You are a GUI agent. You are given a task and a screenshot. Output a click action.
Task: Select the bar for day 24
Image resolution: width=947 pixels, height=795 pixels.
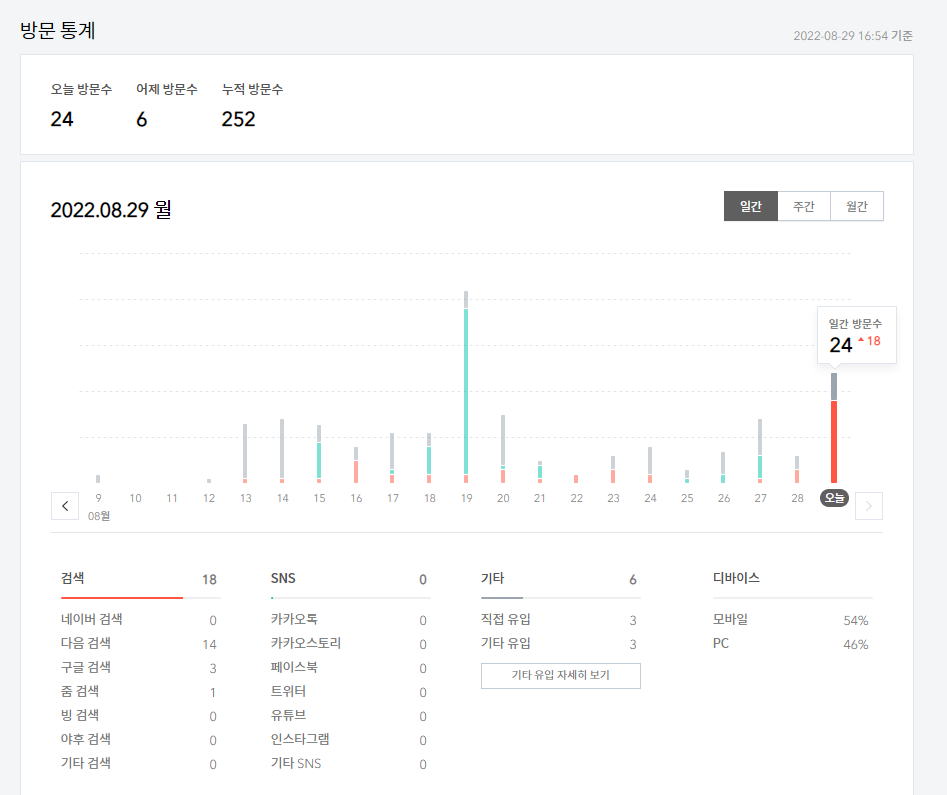pos(650,465)
